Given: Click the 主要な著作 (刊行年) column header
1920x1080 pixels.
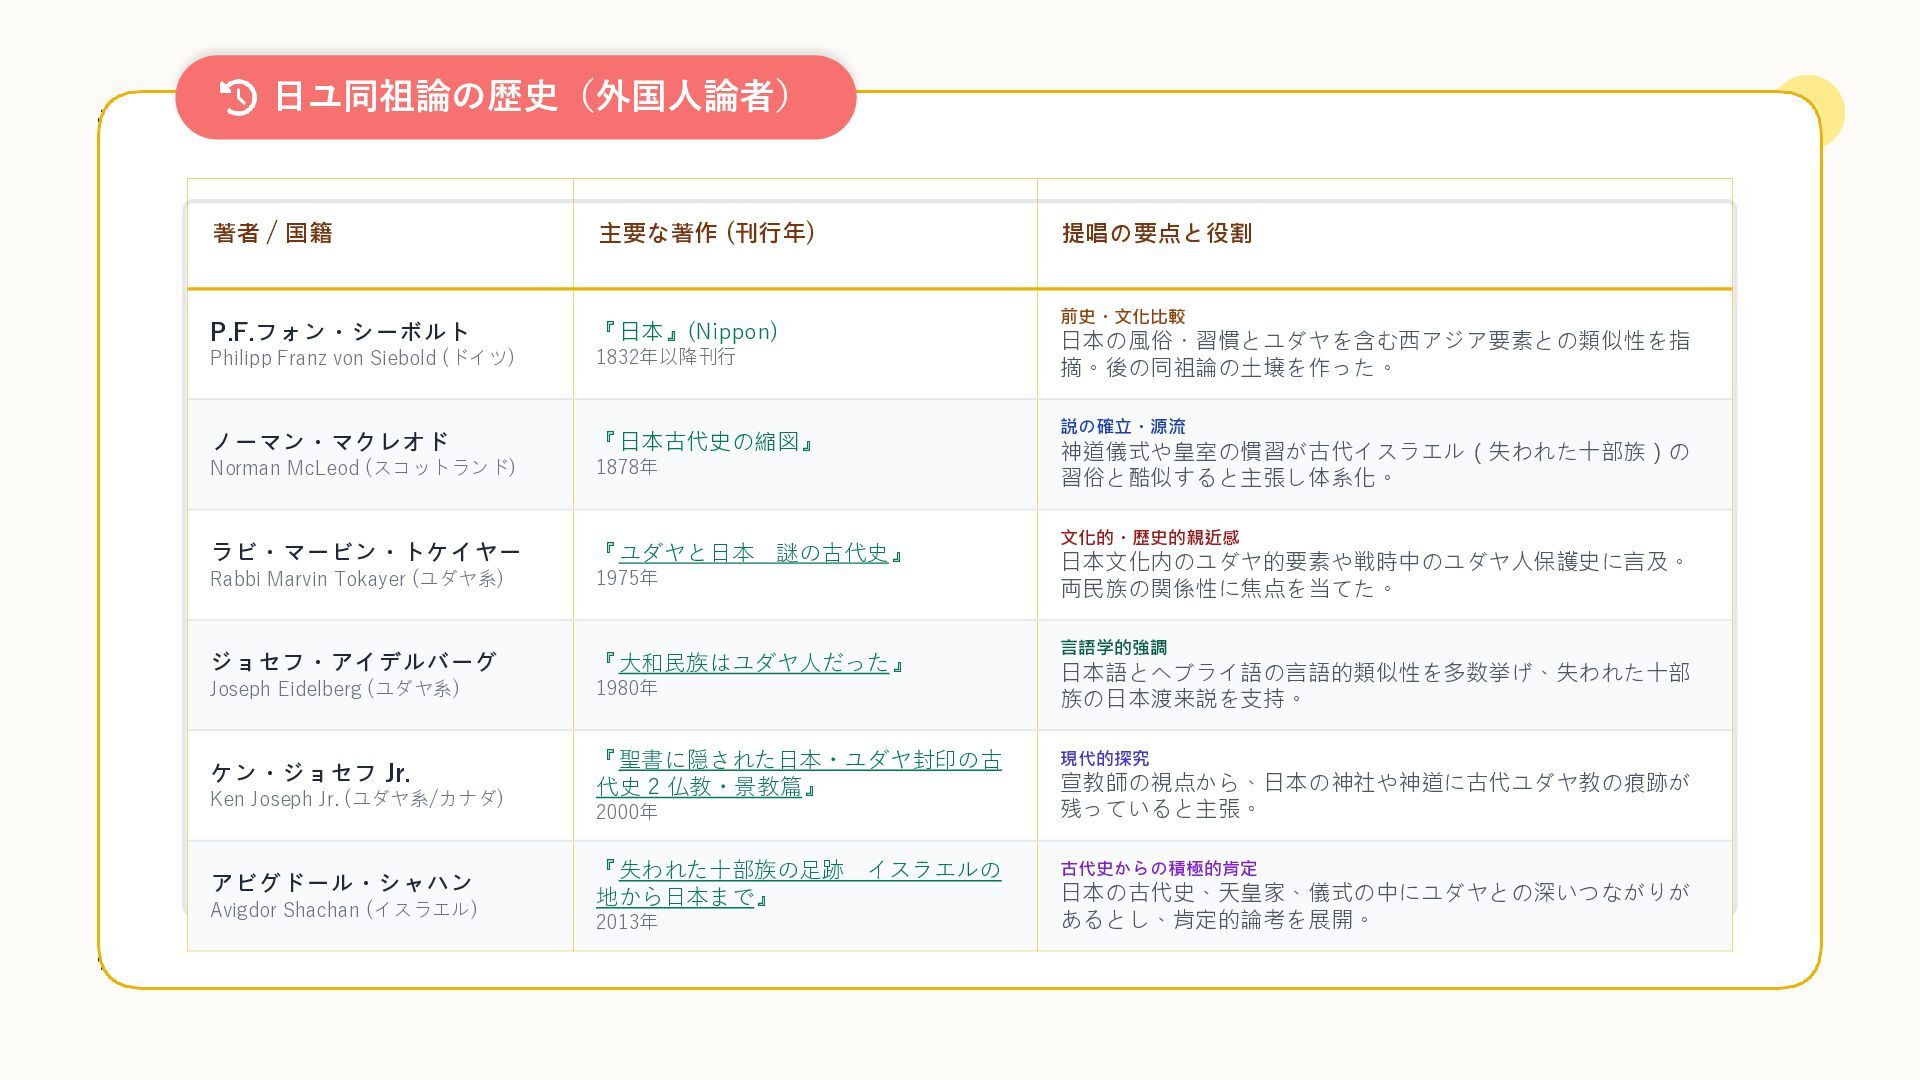Looking at the screenshot, I should click(x=707, y=233).
